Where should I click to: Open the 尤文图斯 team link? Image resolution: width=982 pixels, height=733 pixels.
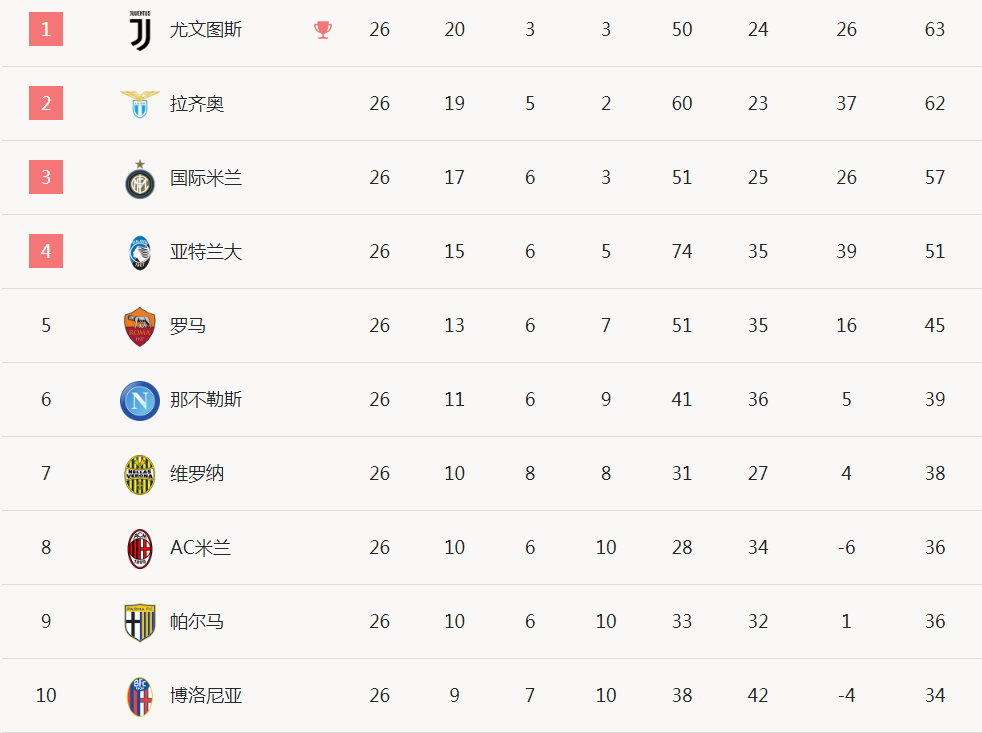tap(205, 29)
